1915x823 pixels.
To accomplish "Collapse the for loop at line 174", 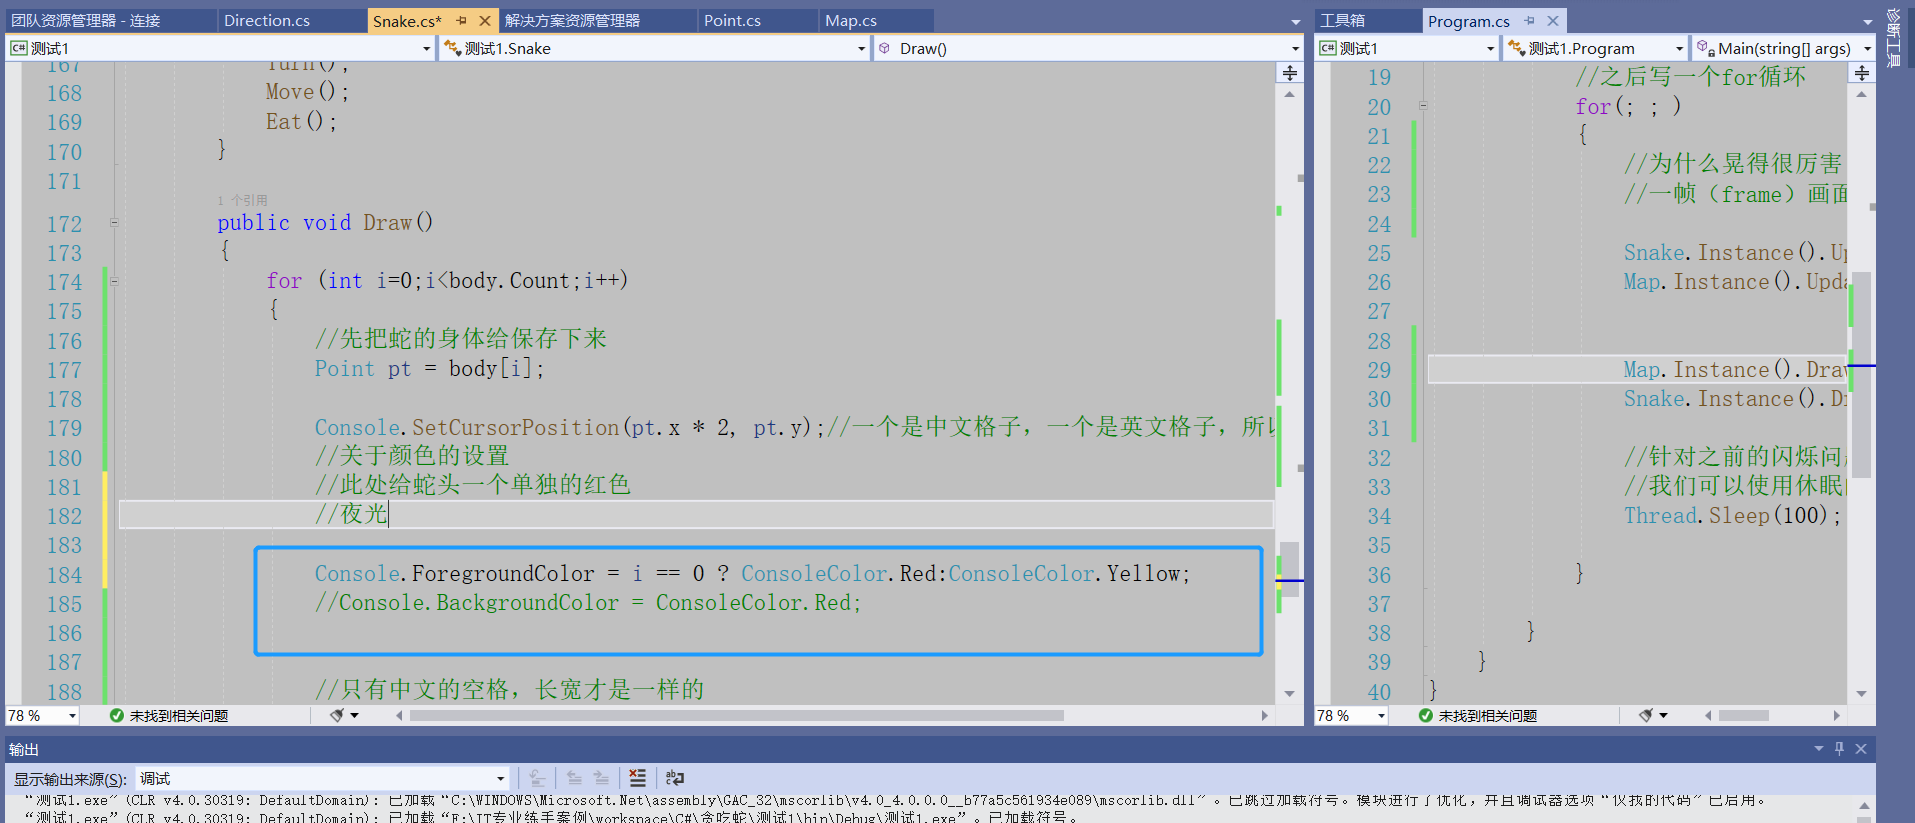I will (x=114, y=282).
